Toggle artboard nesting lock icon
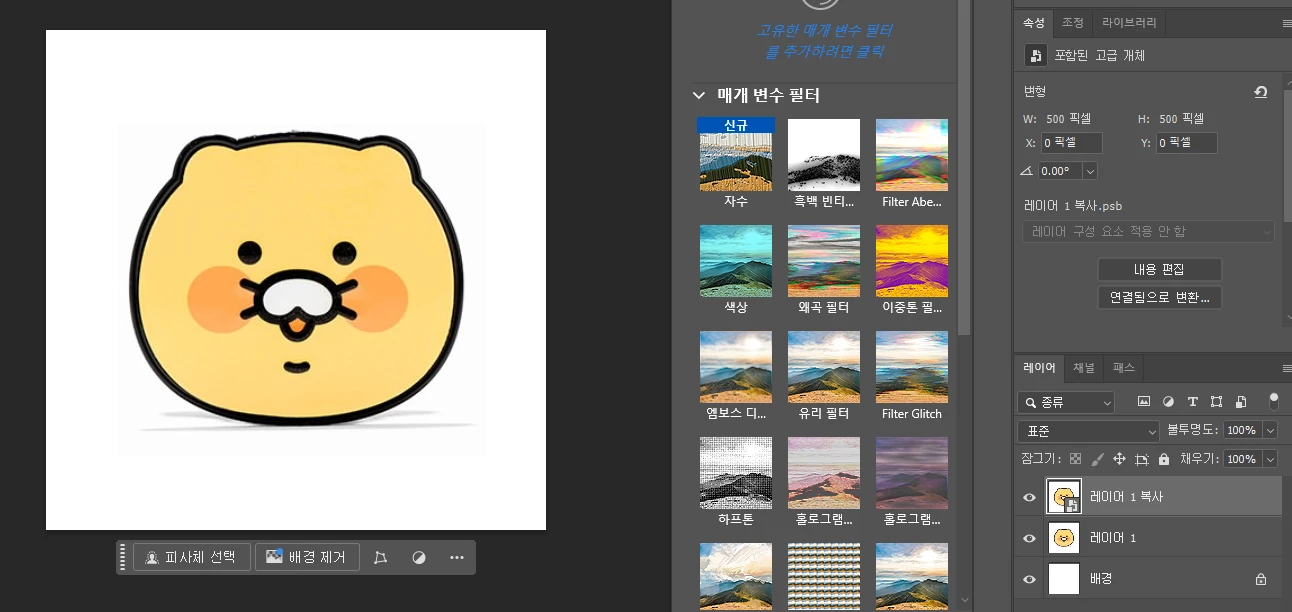This screenshot has width=1292, height=612. click(1142, 459)
